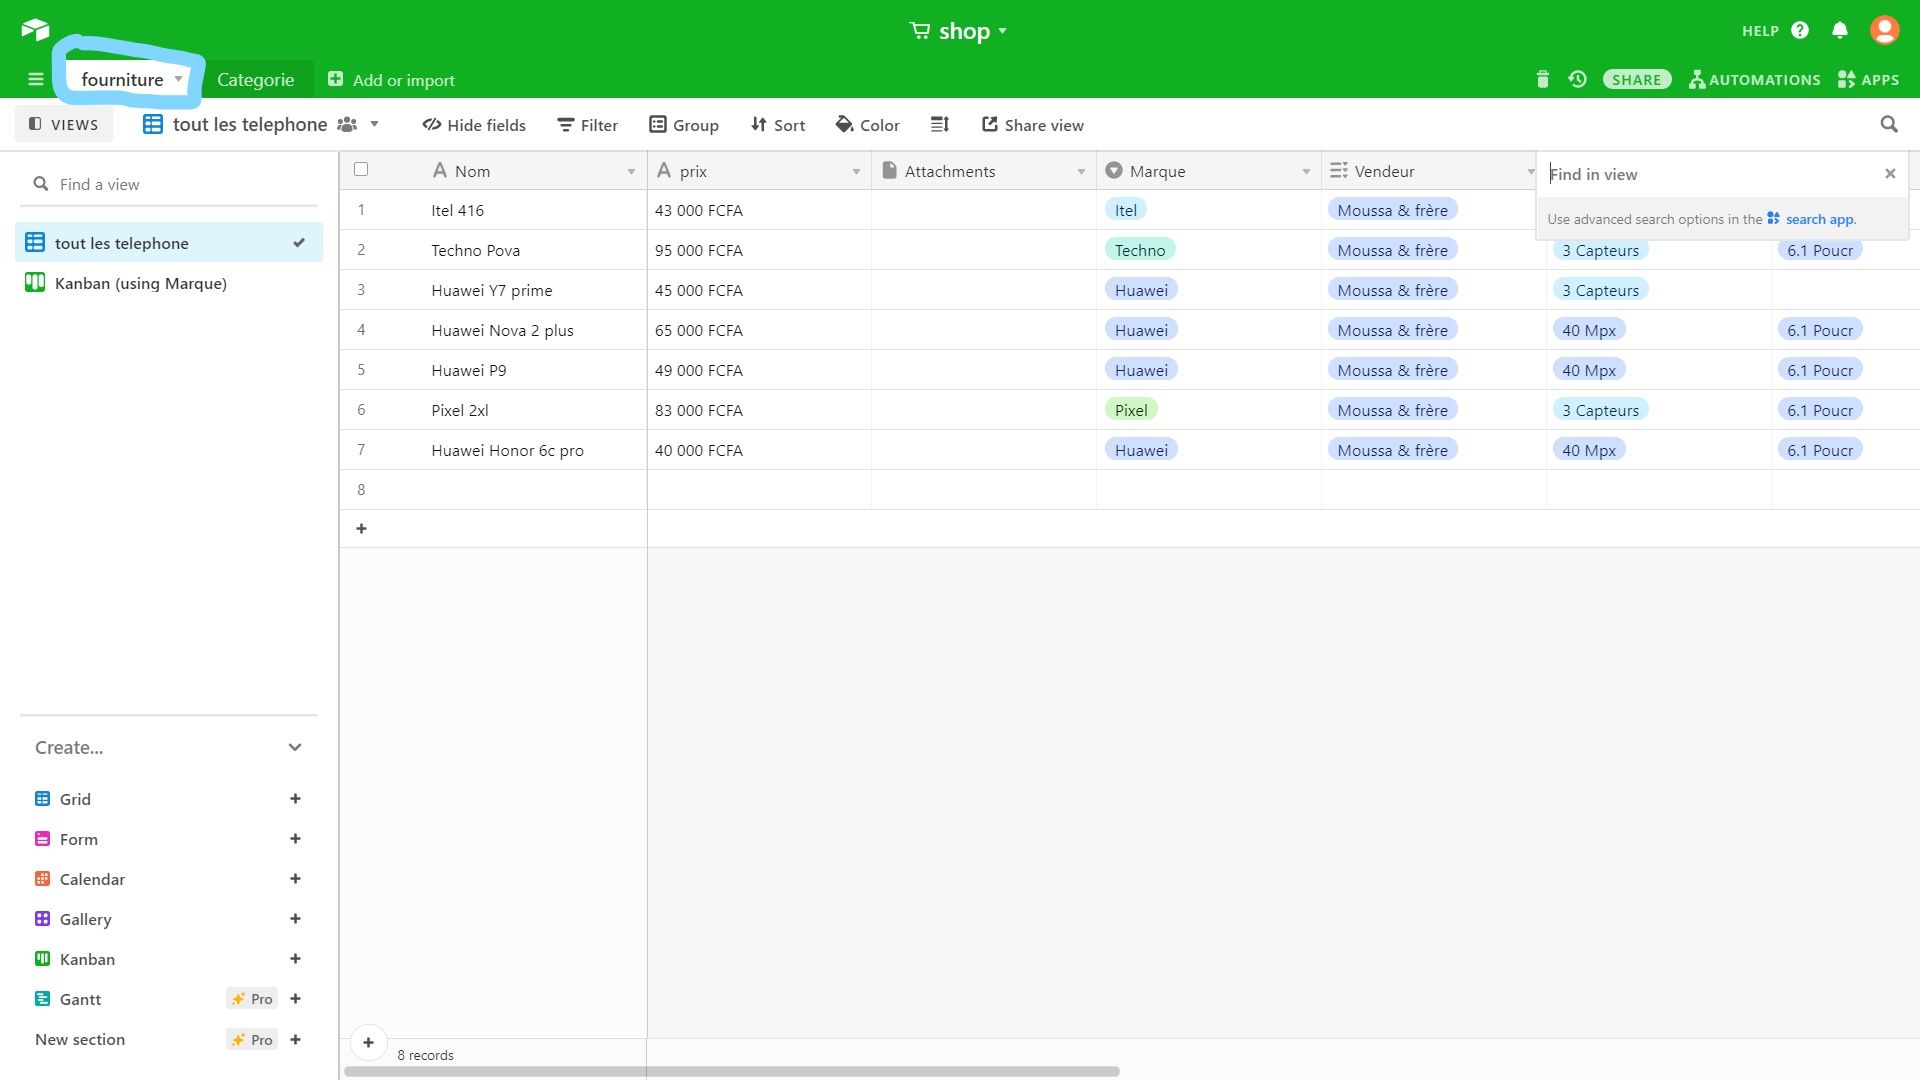Open notifications bell icon
Viewport: 1920px width, 1080px height.
(1840, 30)
